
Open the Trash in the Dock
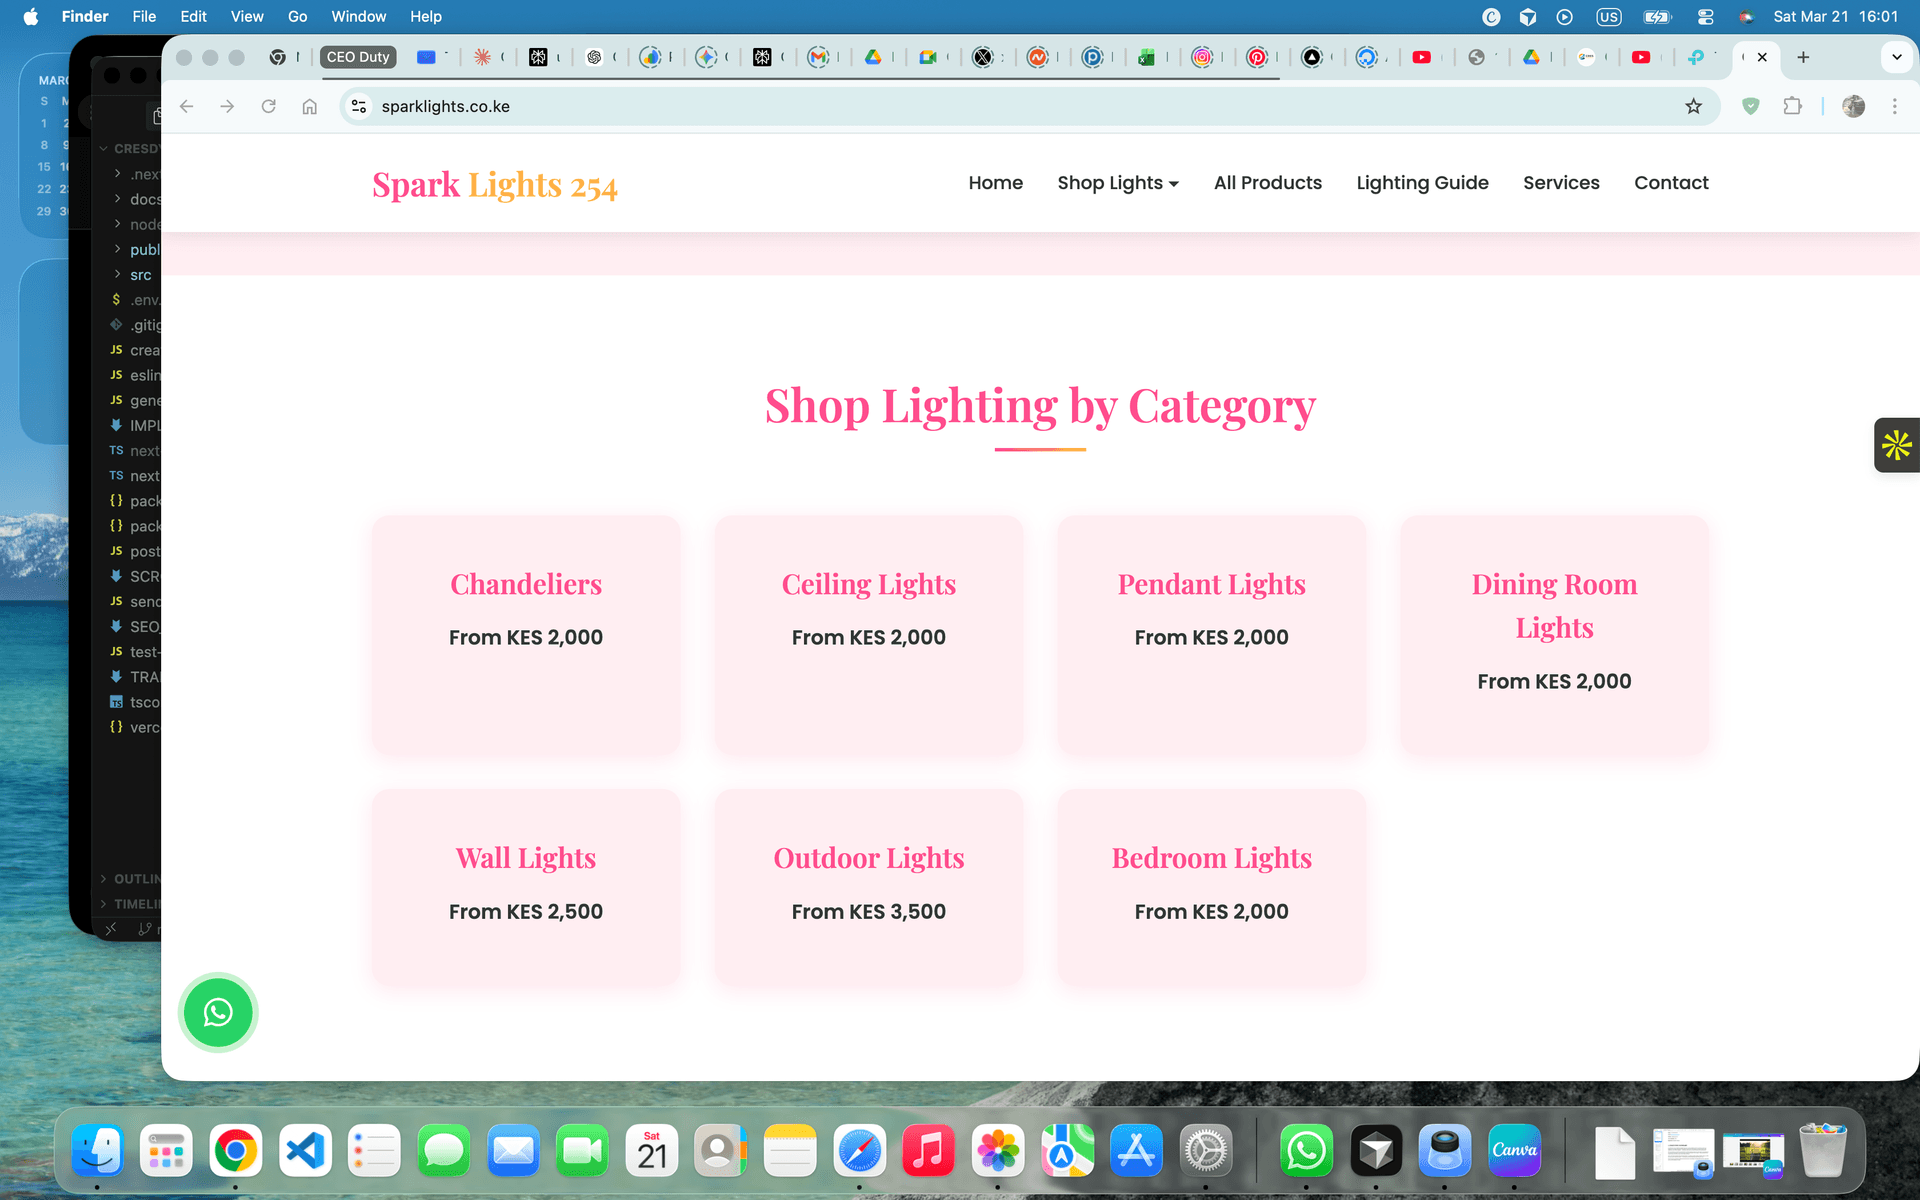pos(1822,1151)
